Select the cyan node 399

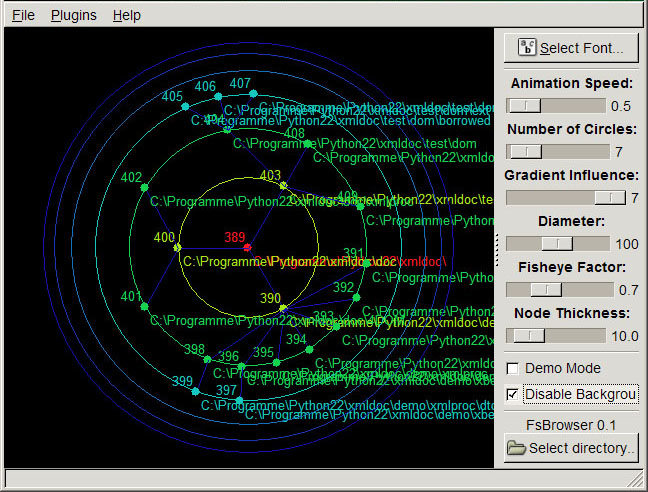point(195,391)
